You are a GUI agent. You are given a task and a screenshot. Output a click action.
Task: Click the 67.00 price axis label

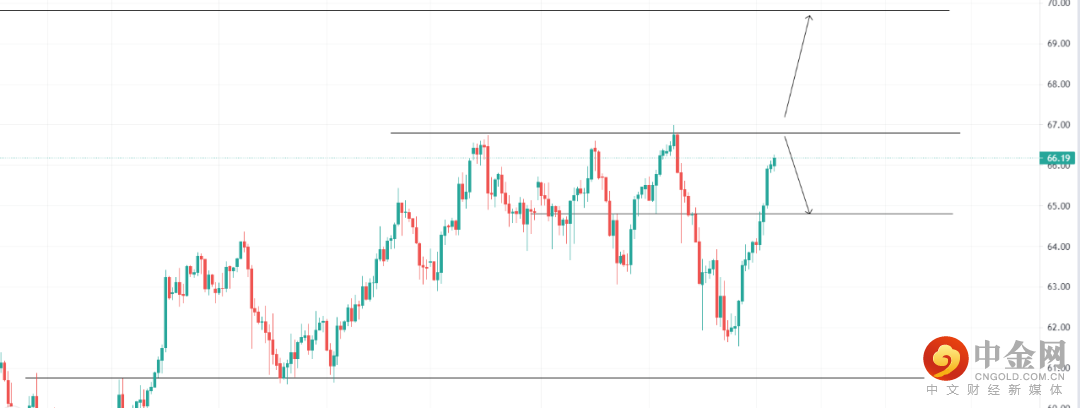1061,125
